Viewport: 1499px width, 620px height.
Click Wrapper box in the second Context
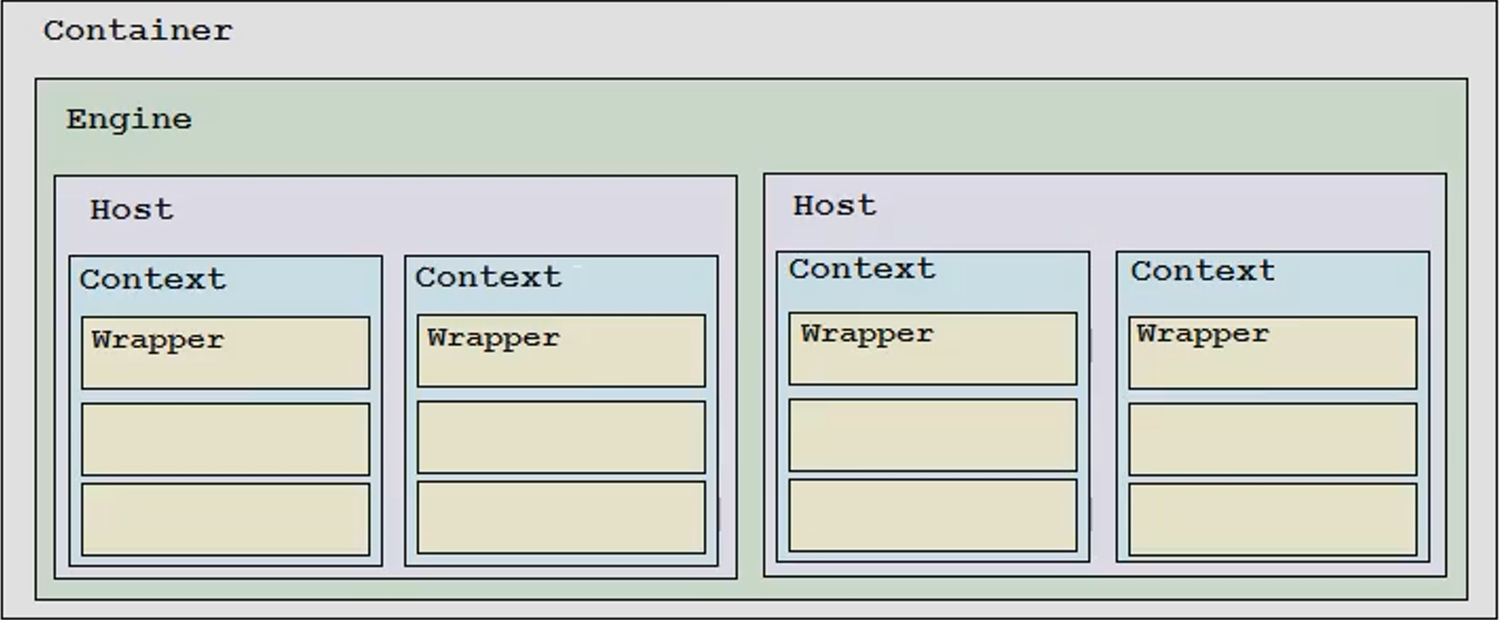[561, 351]
